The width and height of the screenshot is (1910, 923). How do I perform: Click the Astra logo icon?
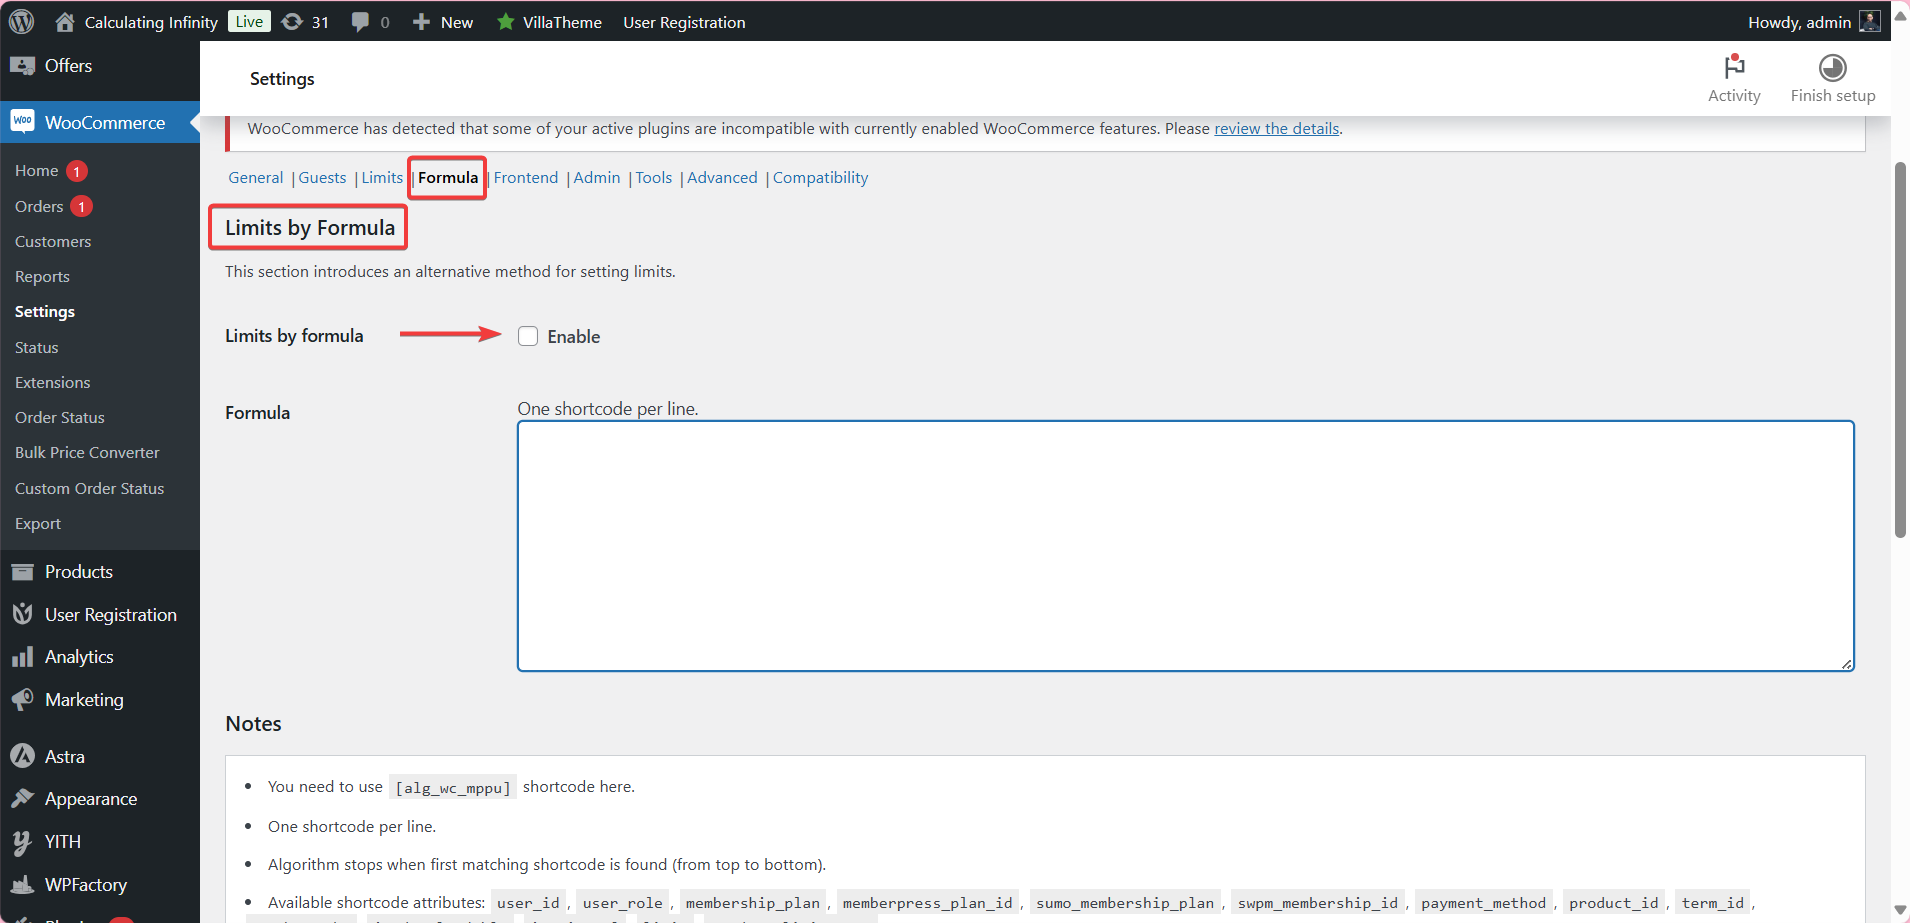pos(22,756)
